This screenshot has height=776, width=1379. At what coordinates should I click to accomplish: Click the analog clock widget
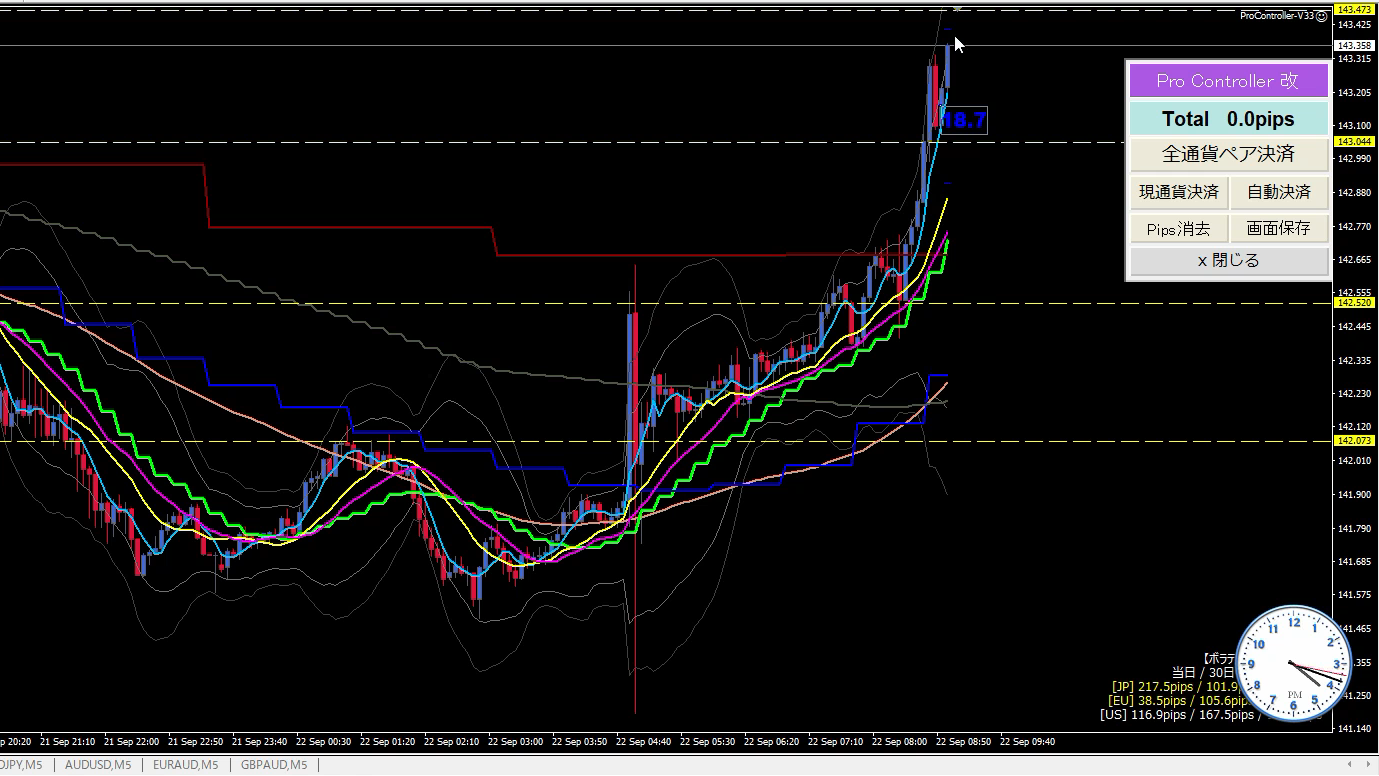pyautogui.click(x=1294, y=662)
